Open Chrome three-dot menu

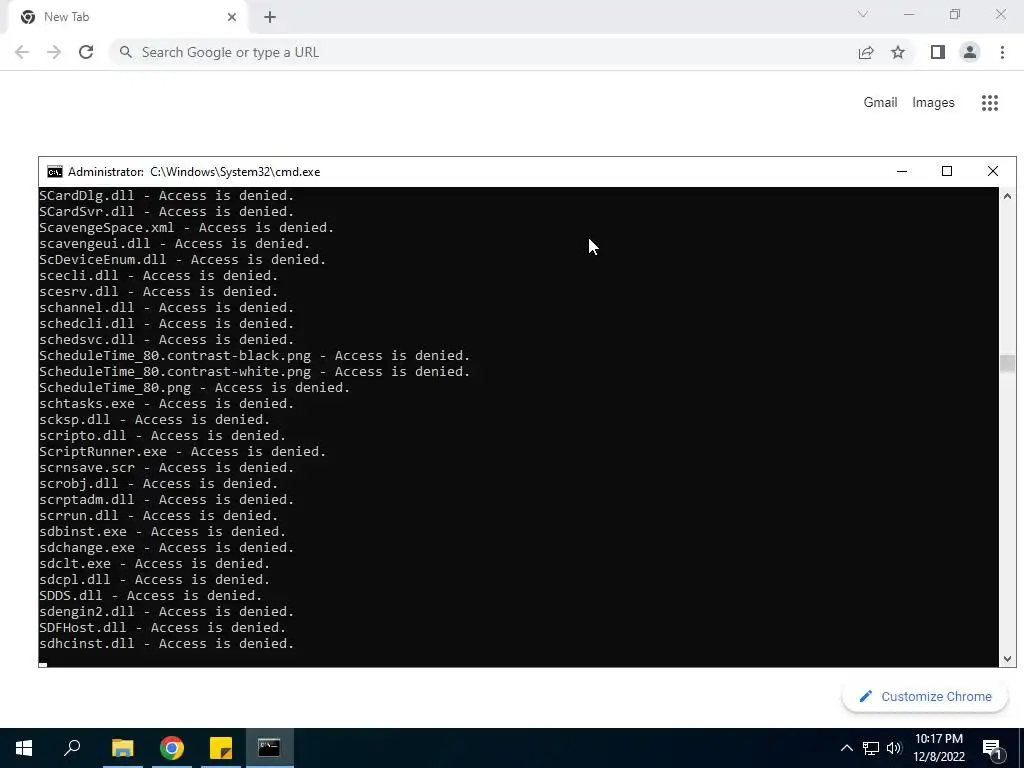coord(1002,52)
